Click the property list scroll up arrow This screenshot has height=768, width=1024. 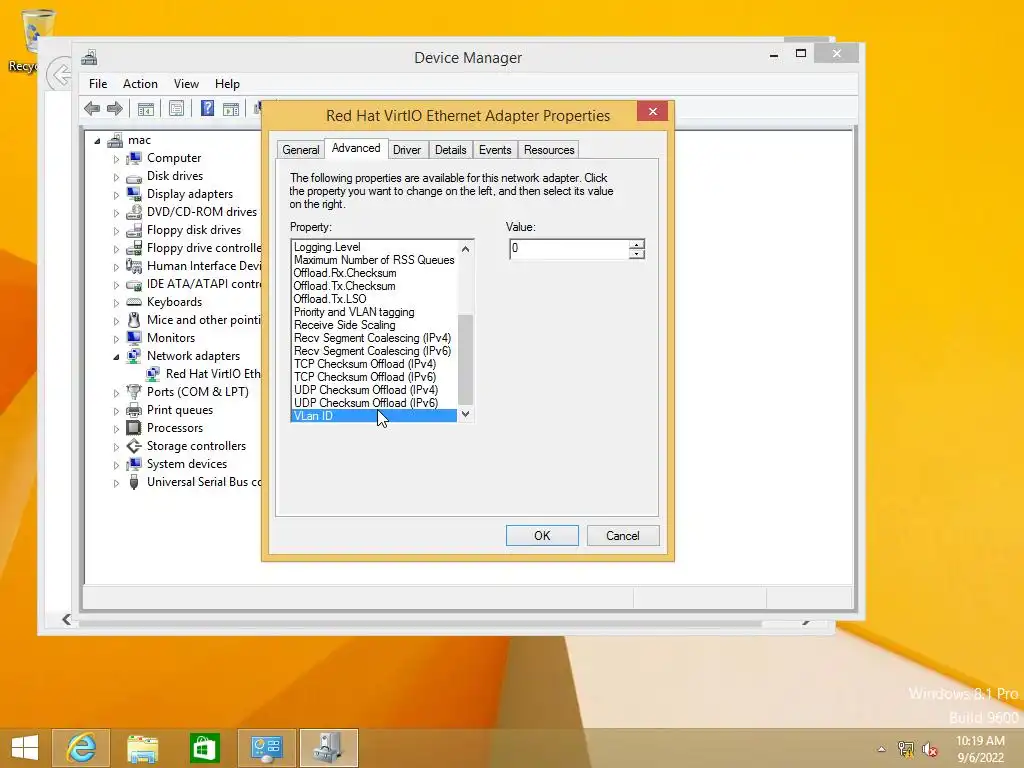(x=466, y=249)
